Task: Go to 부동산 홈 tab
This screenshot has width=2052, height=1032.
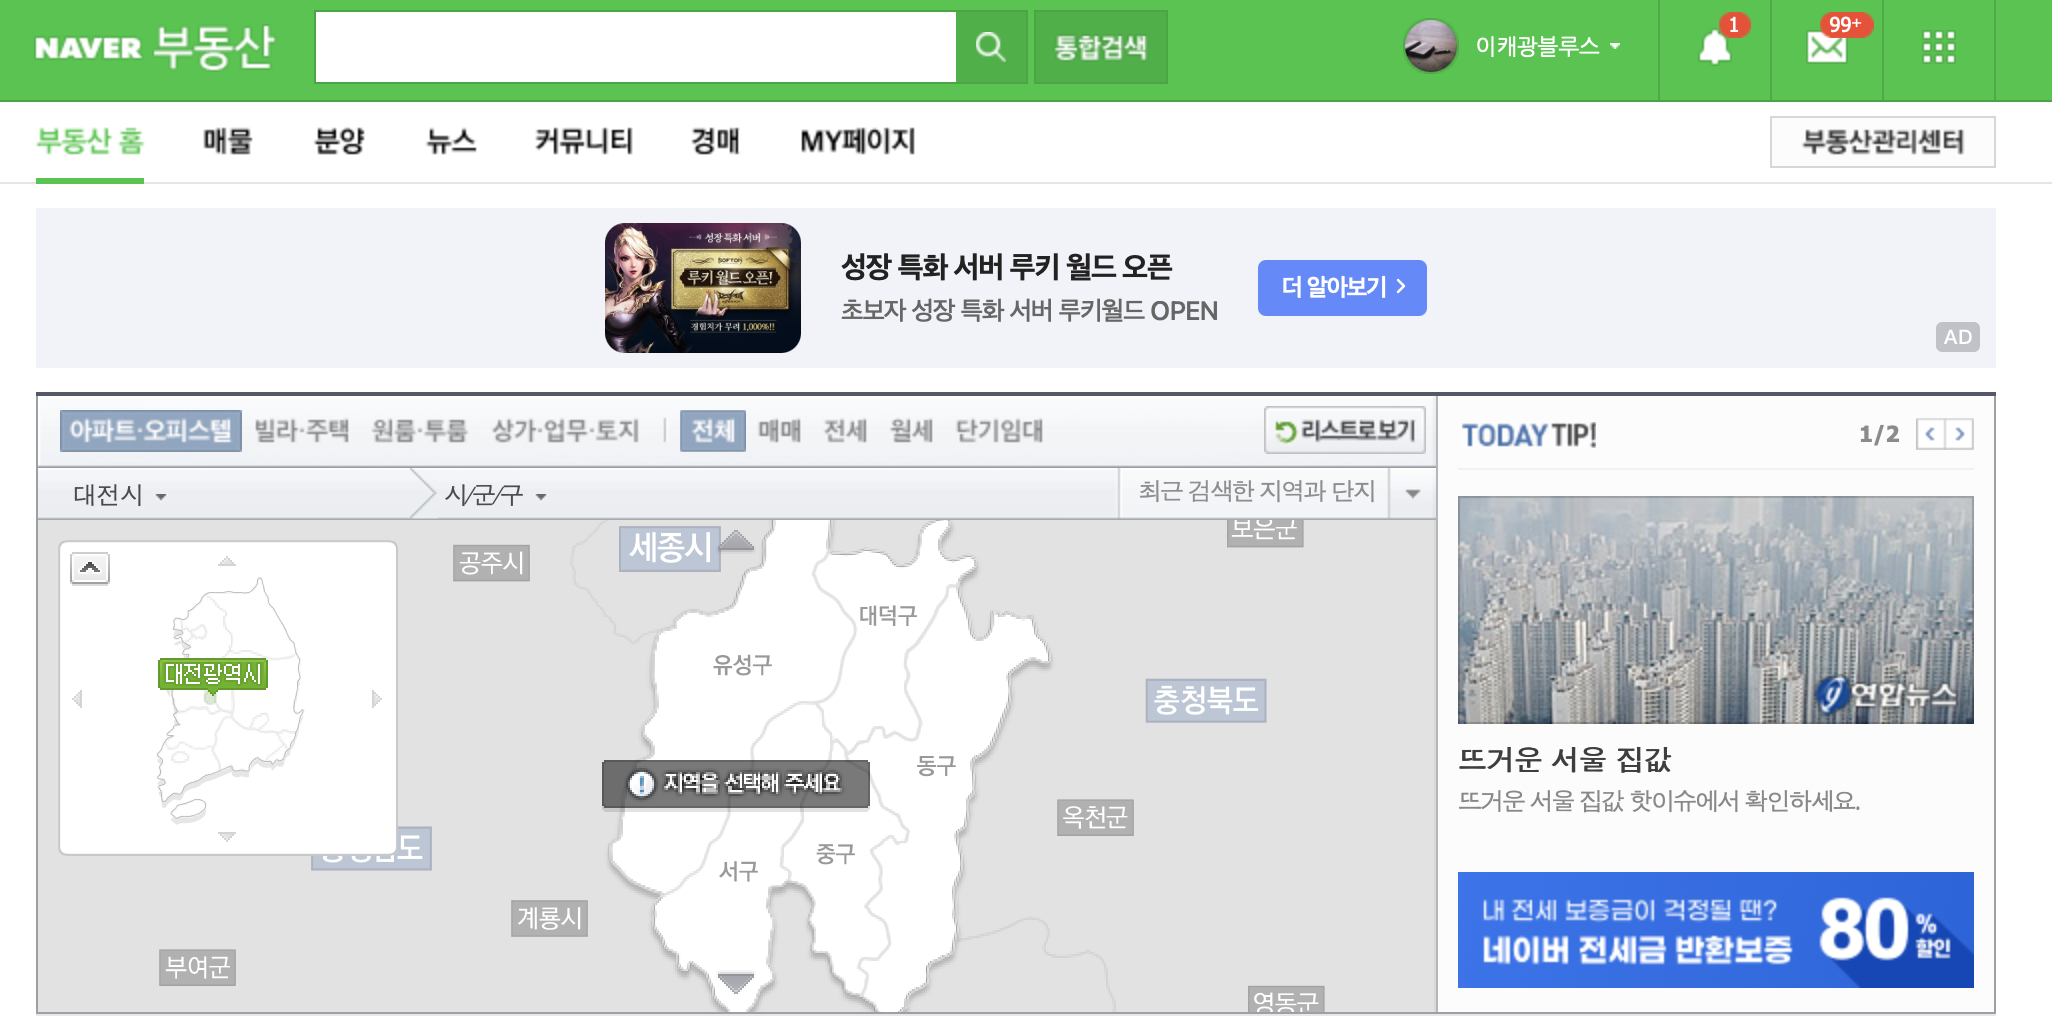Action: point(90,141)
